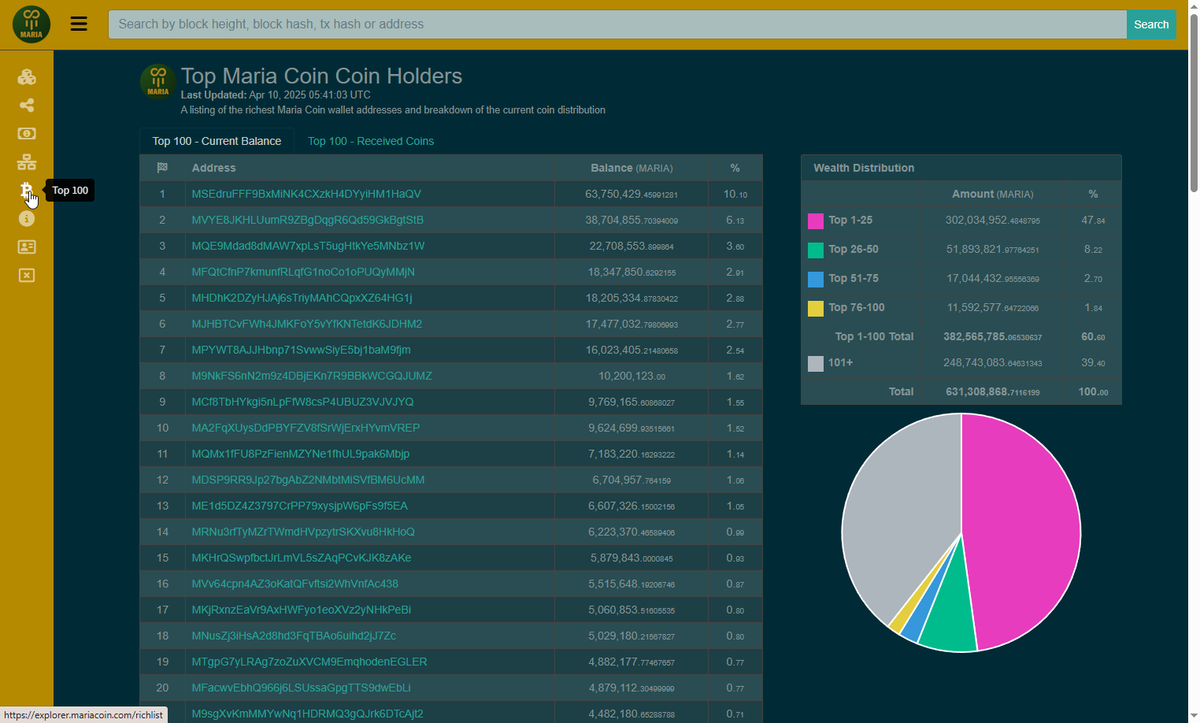Screen dimensions: 1200x723
Task: Click the network nodes icon in sidebar
Action: (x=27, y=161)
